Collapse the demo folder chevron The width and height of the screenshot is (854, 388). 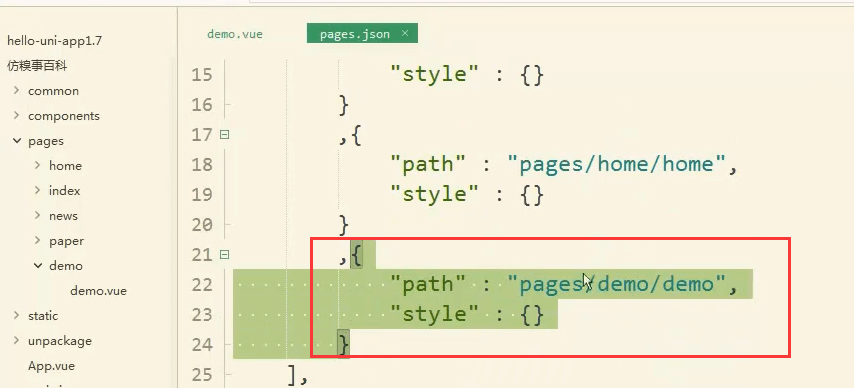[x=38, y=265]
